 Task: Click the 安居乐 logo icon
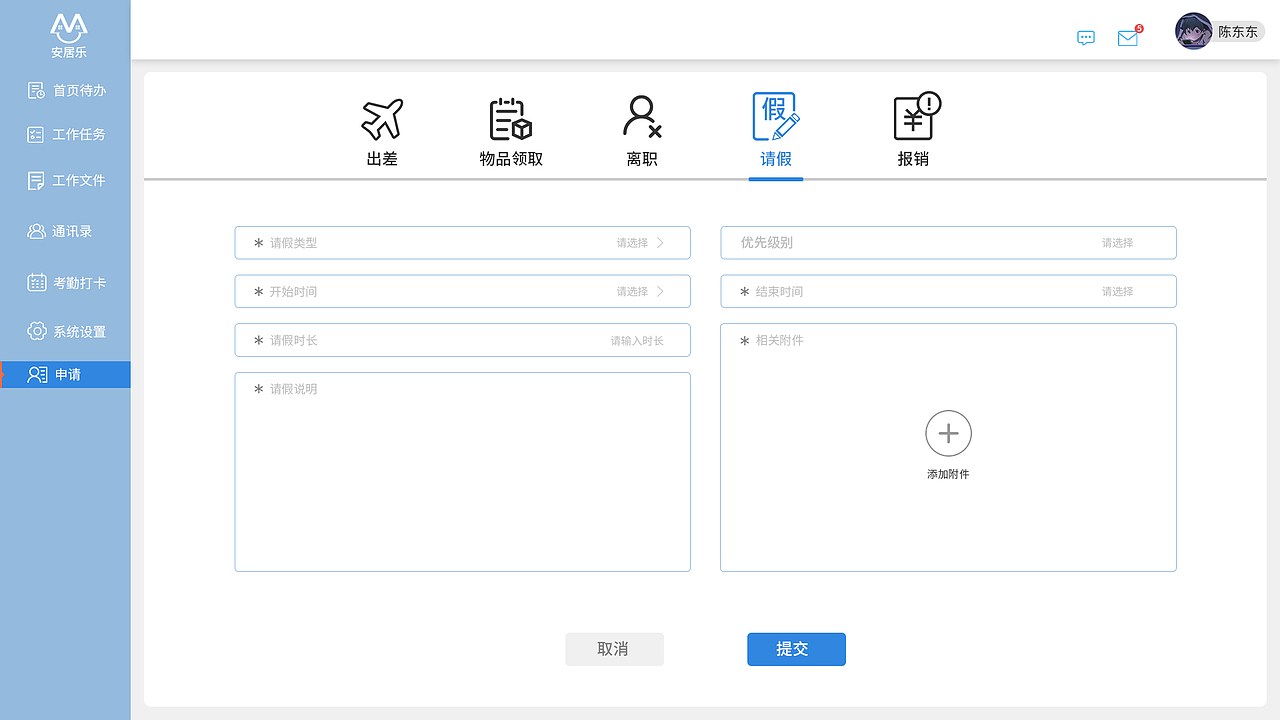[69, 27]
